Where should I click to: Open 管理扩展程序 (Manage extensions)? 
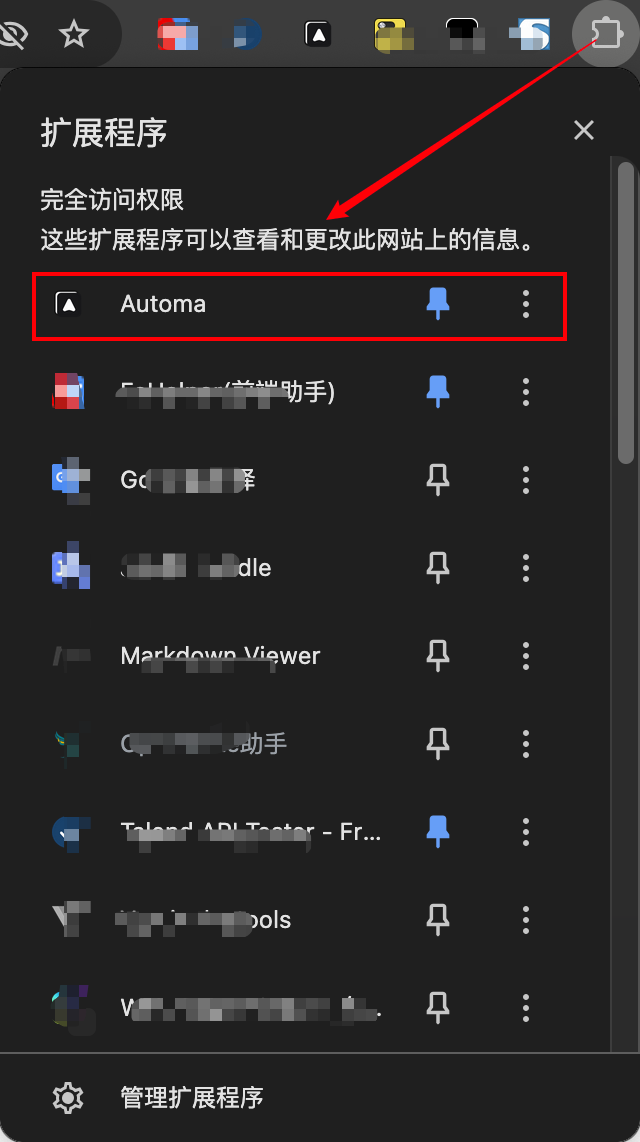point(192,1097)
